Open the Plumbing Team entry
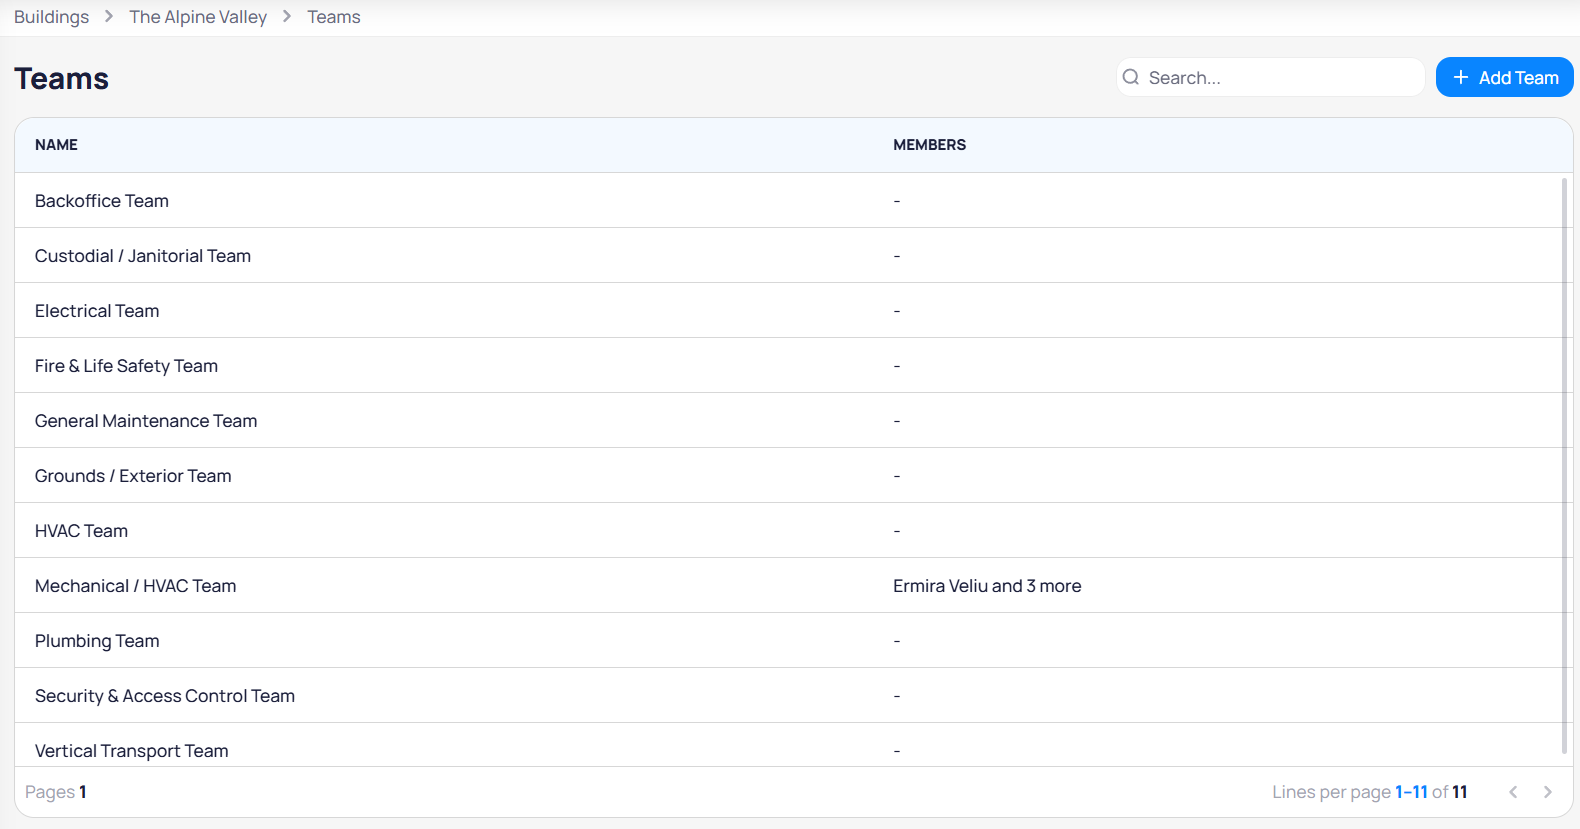The height and width of the screenshot is (829, 1580). (97, 641)
